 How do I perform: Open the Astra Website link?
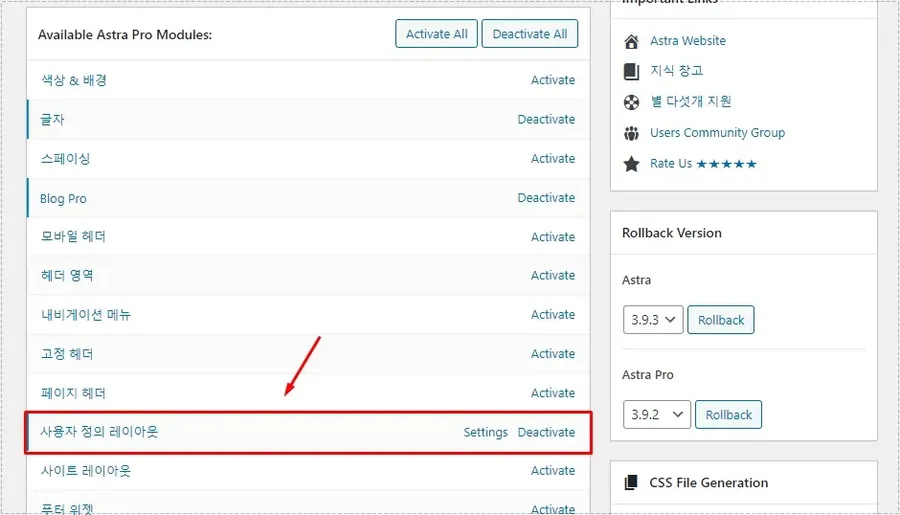pos(688,41)
